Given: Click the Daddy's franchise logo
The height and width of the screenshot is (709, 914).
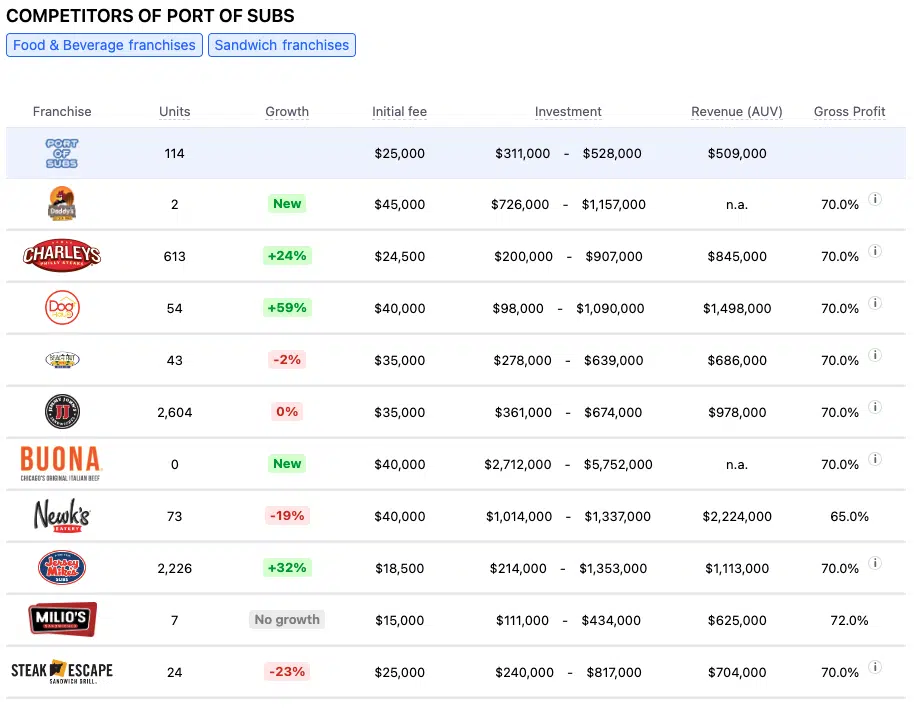Looking at the screenshot, I should tap(62, 204).
